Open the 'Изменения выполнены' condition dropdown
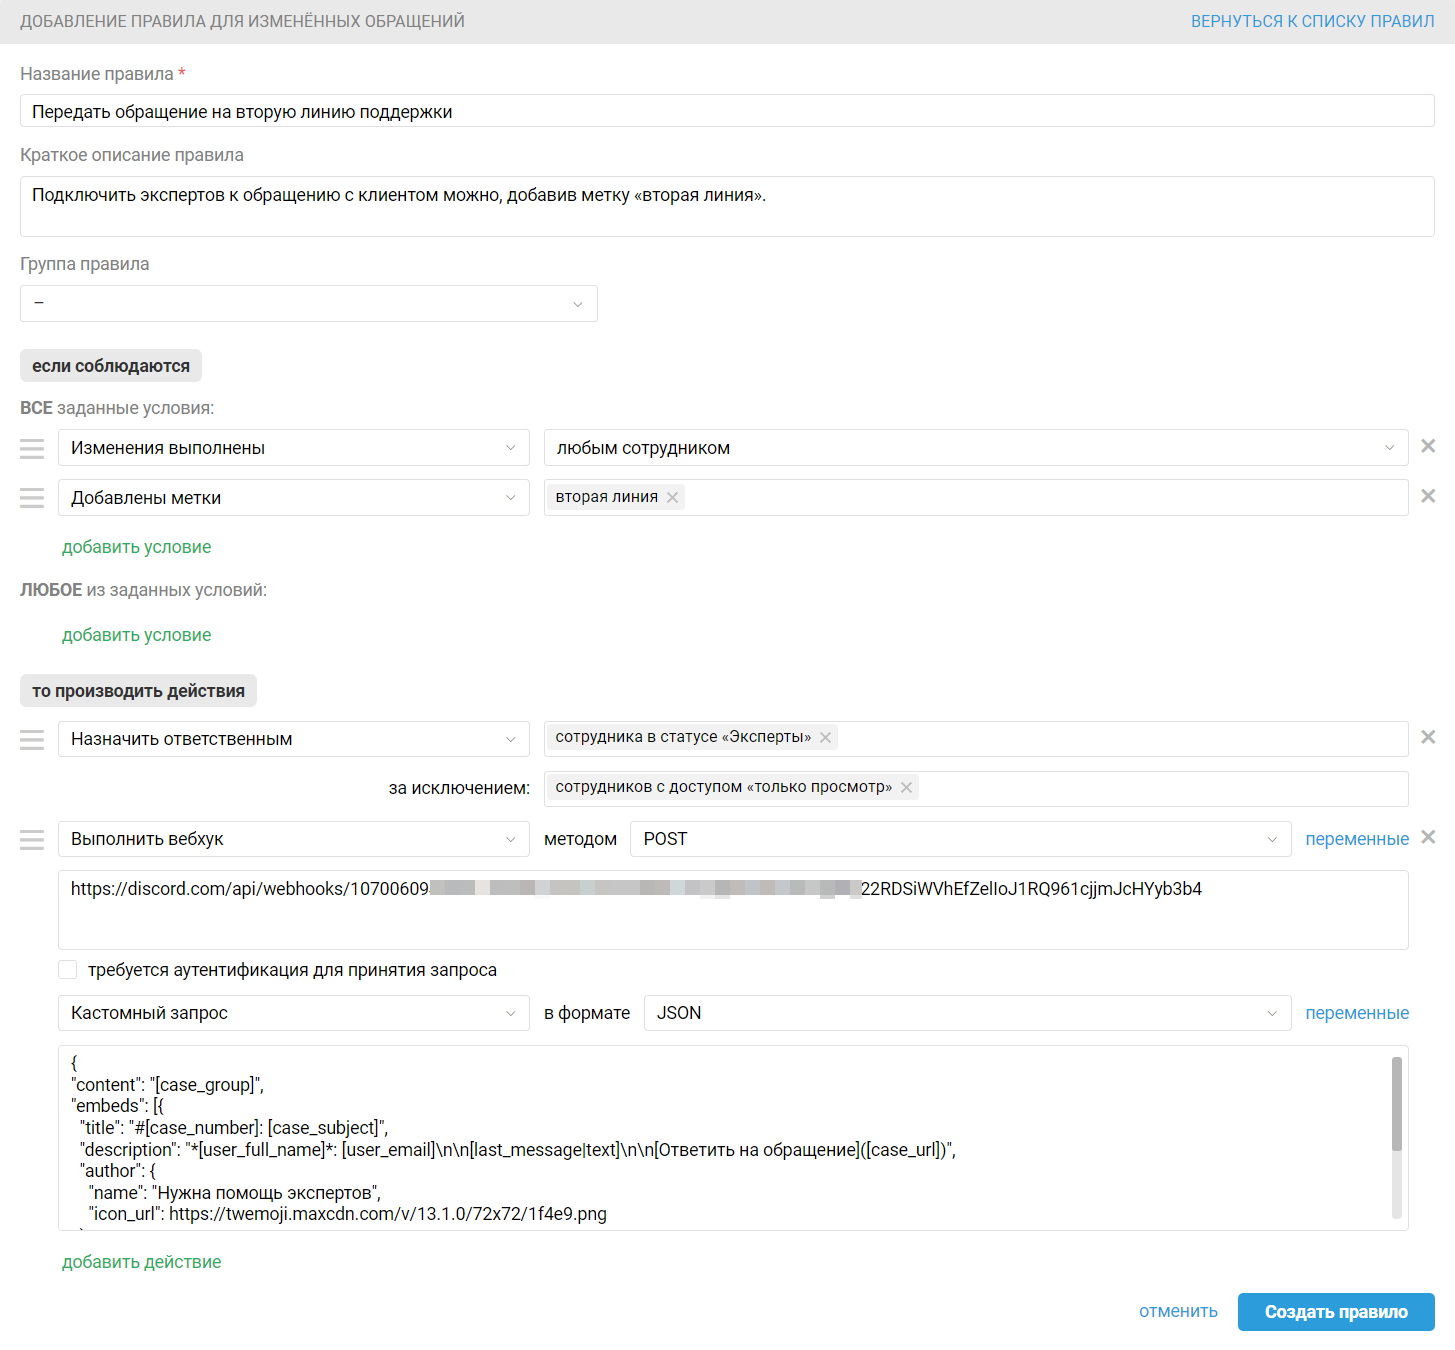 [294, 448]
